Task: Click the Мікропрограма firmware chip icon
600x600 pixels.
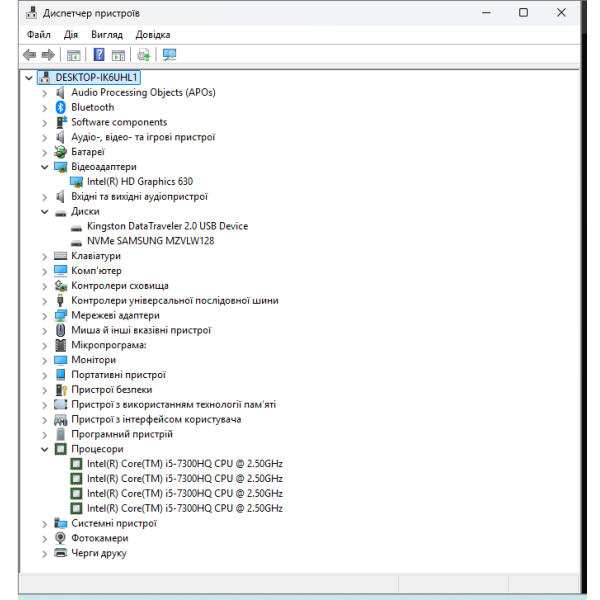Action: click(x=60, y=345)
